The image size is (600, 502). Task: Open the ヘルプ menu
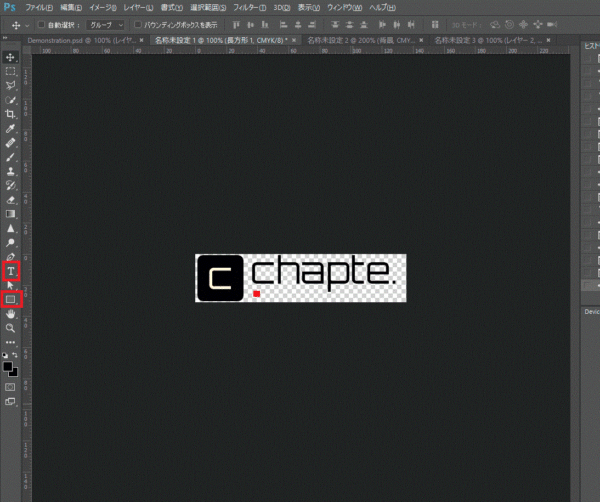[x=382, y=8]
